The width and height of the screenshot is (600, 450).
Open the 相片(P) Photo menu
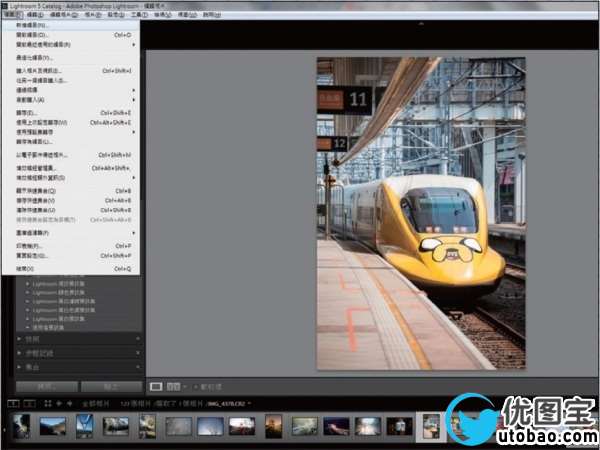(93, 15)
